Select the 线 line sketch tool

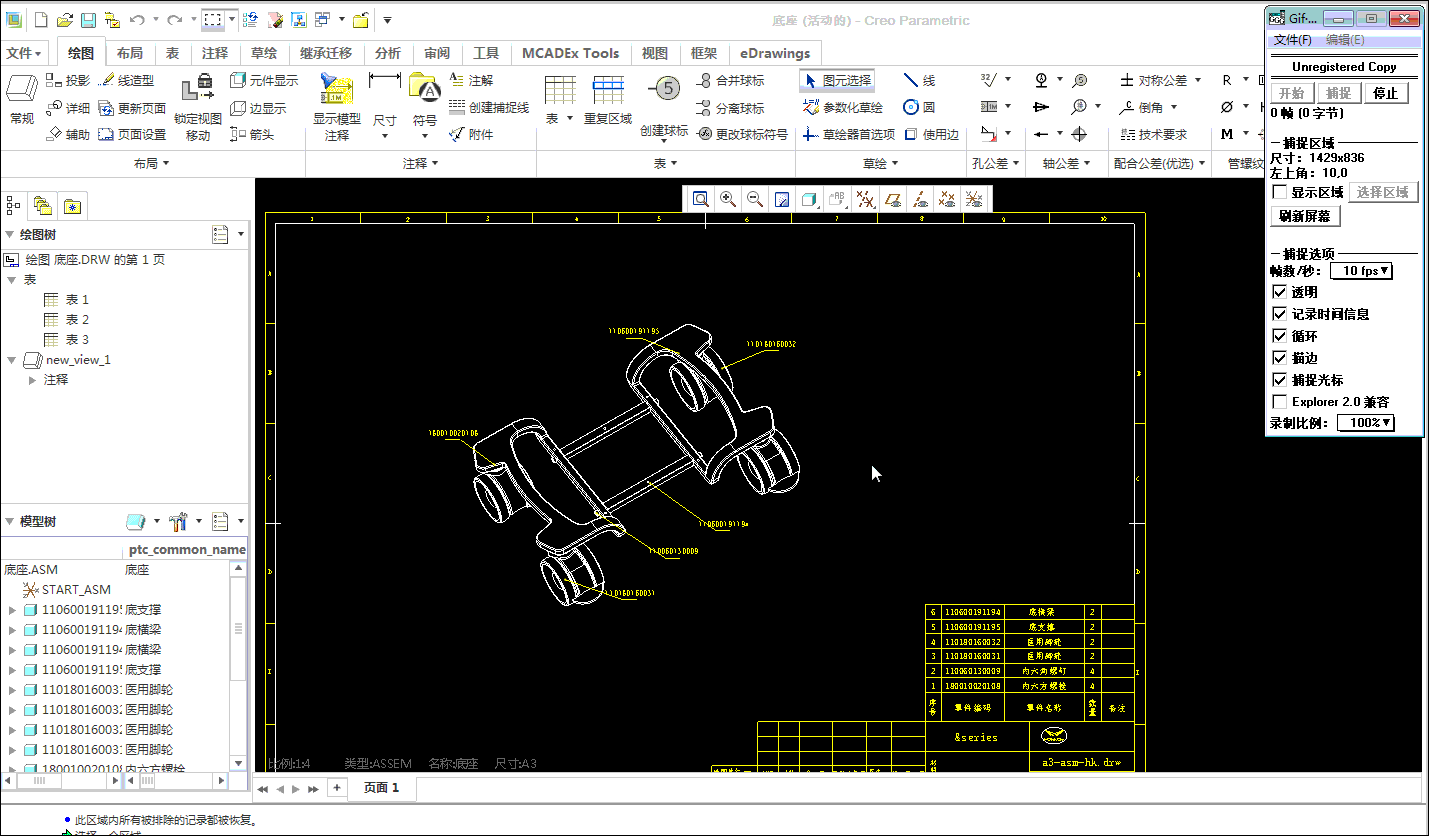[911, 80]
